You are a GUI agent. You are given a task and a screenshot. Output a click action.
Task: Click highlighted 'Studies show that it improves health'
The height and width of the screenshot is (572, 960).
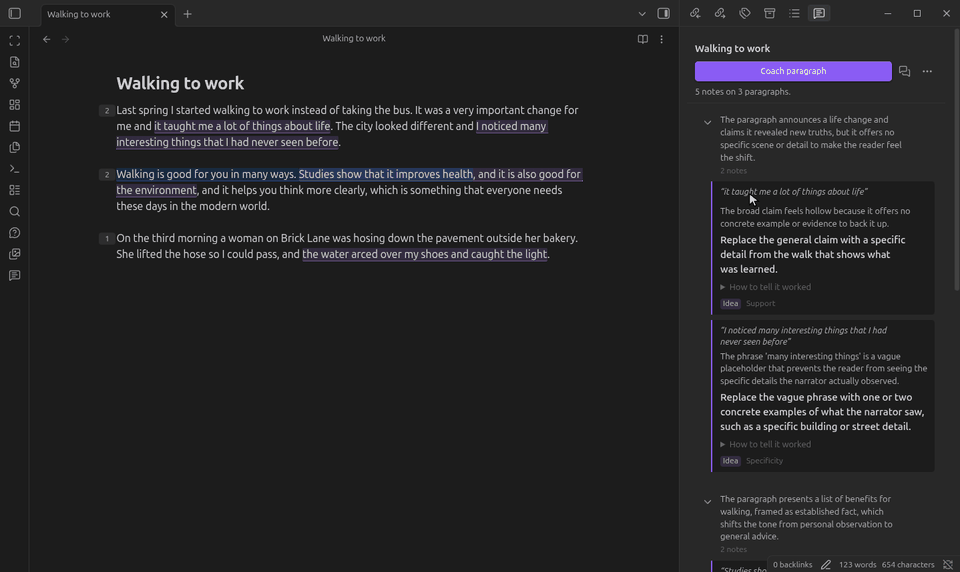(386, 174)
